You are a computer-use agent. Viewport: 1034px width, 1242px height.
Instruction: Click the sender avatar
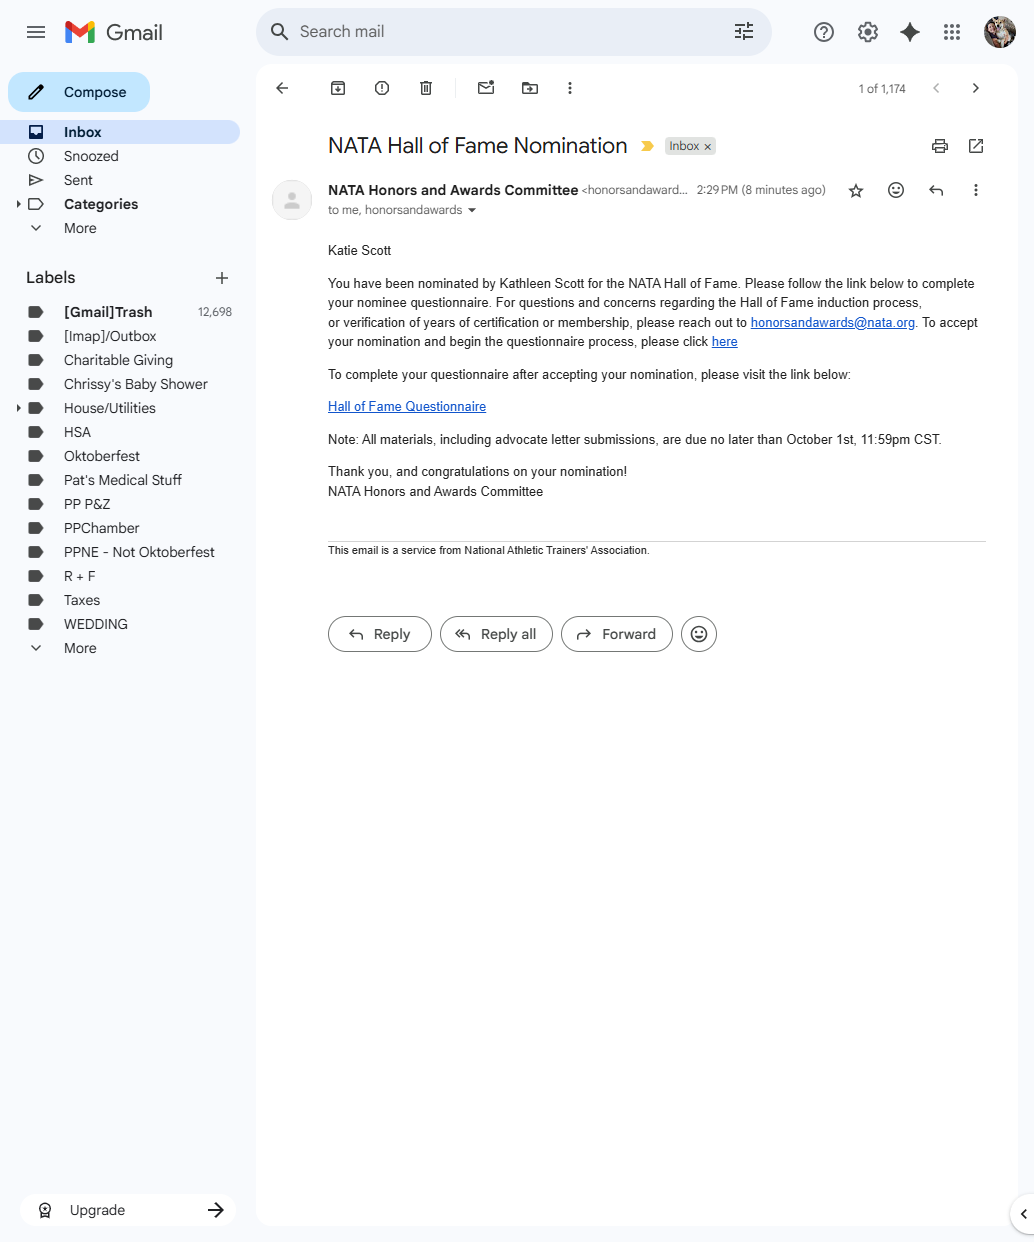[292, 200]
